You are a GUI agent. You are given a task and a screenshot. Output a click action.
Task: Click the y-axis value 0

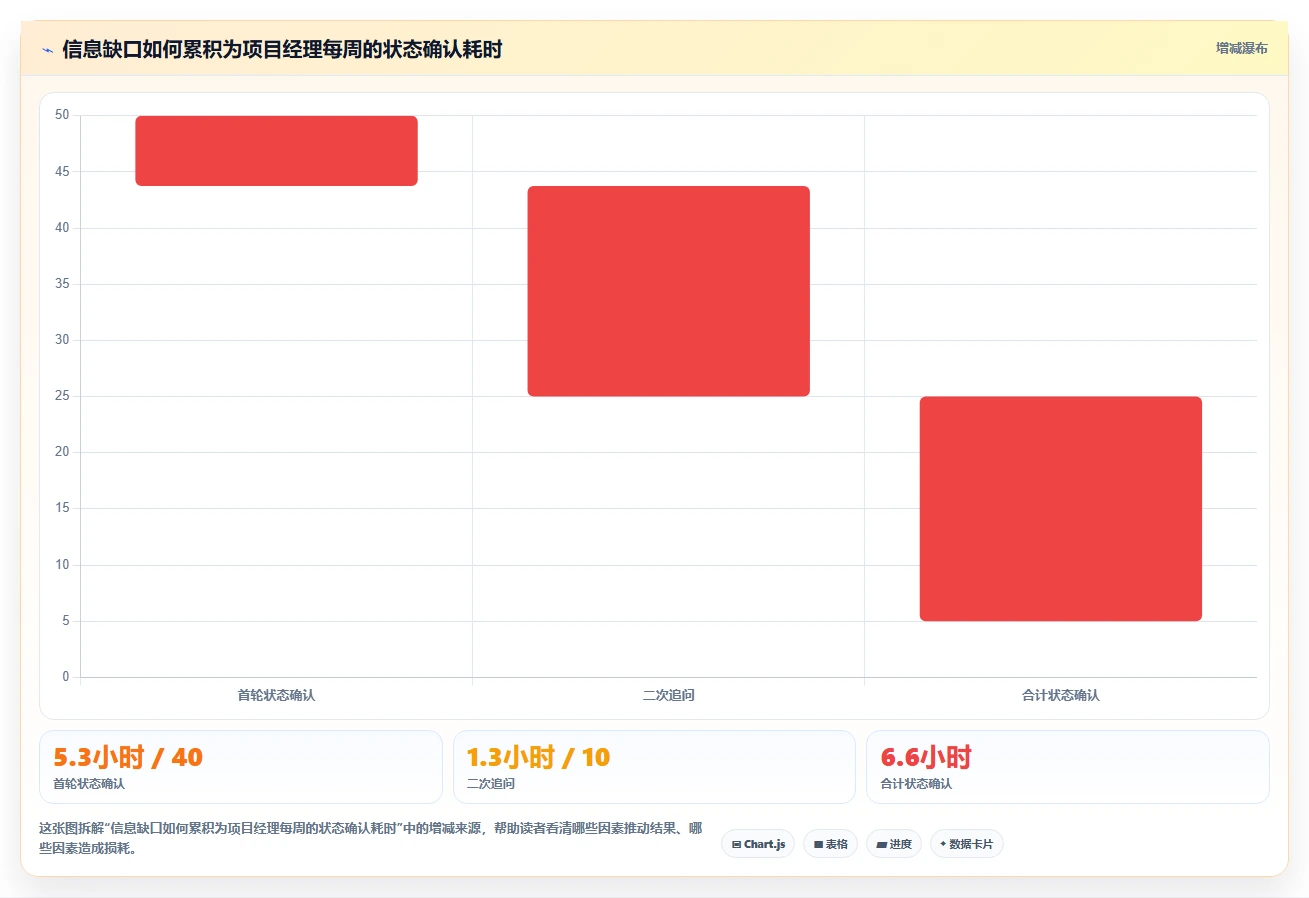pyautogui.click(x=66, y=677)
